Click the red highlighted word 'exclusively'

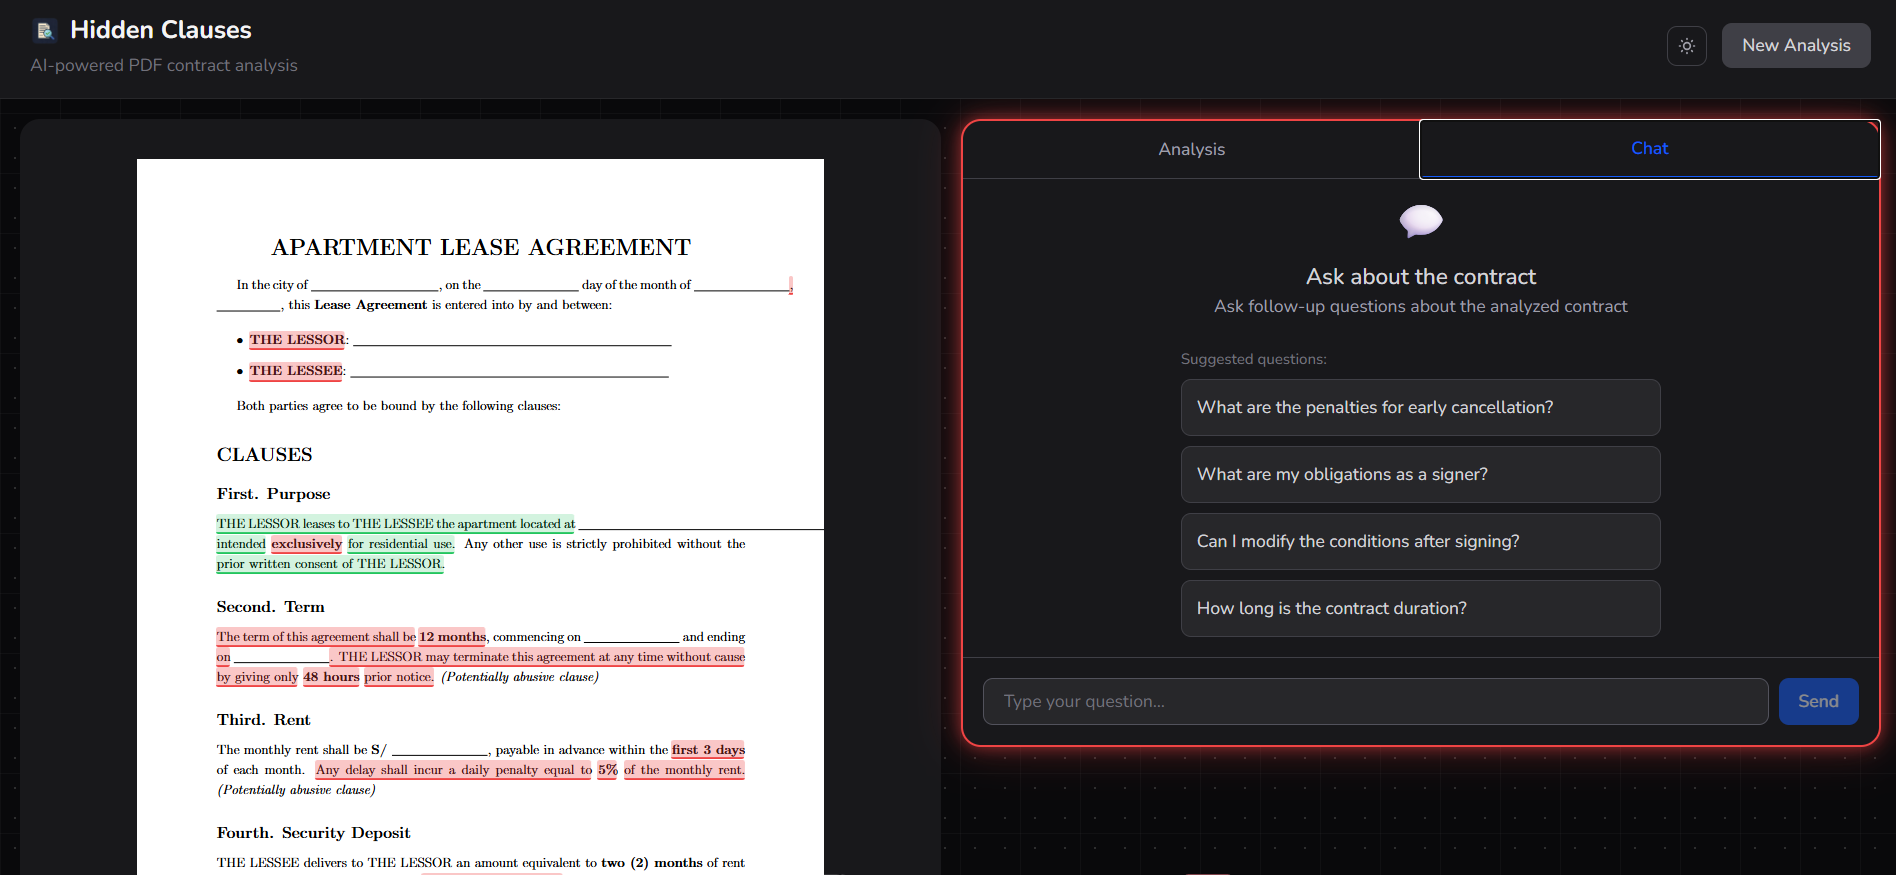click(307, 544)
